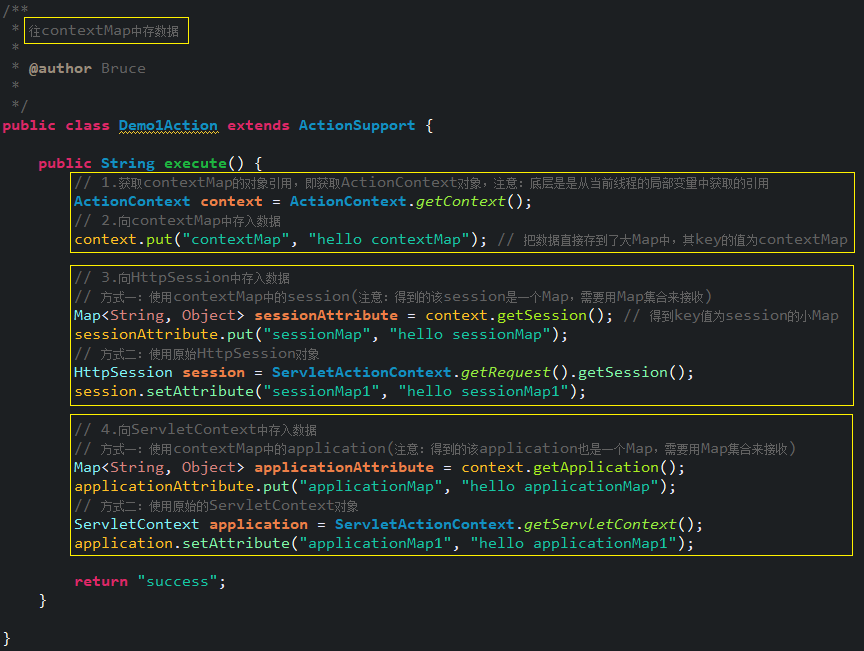864x651 pixels.
Task: Click comment line 2.向contextMap中存入数据
Action: (177, 221)
